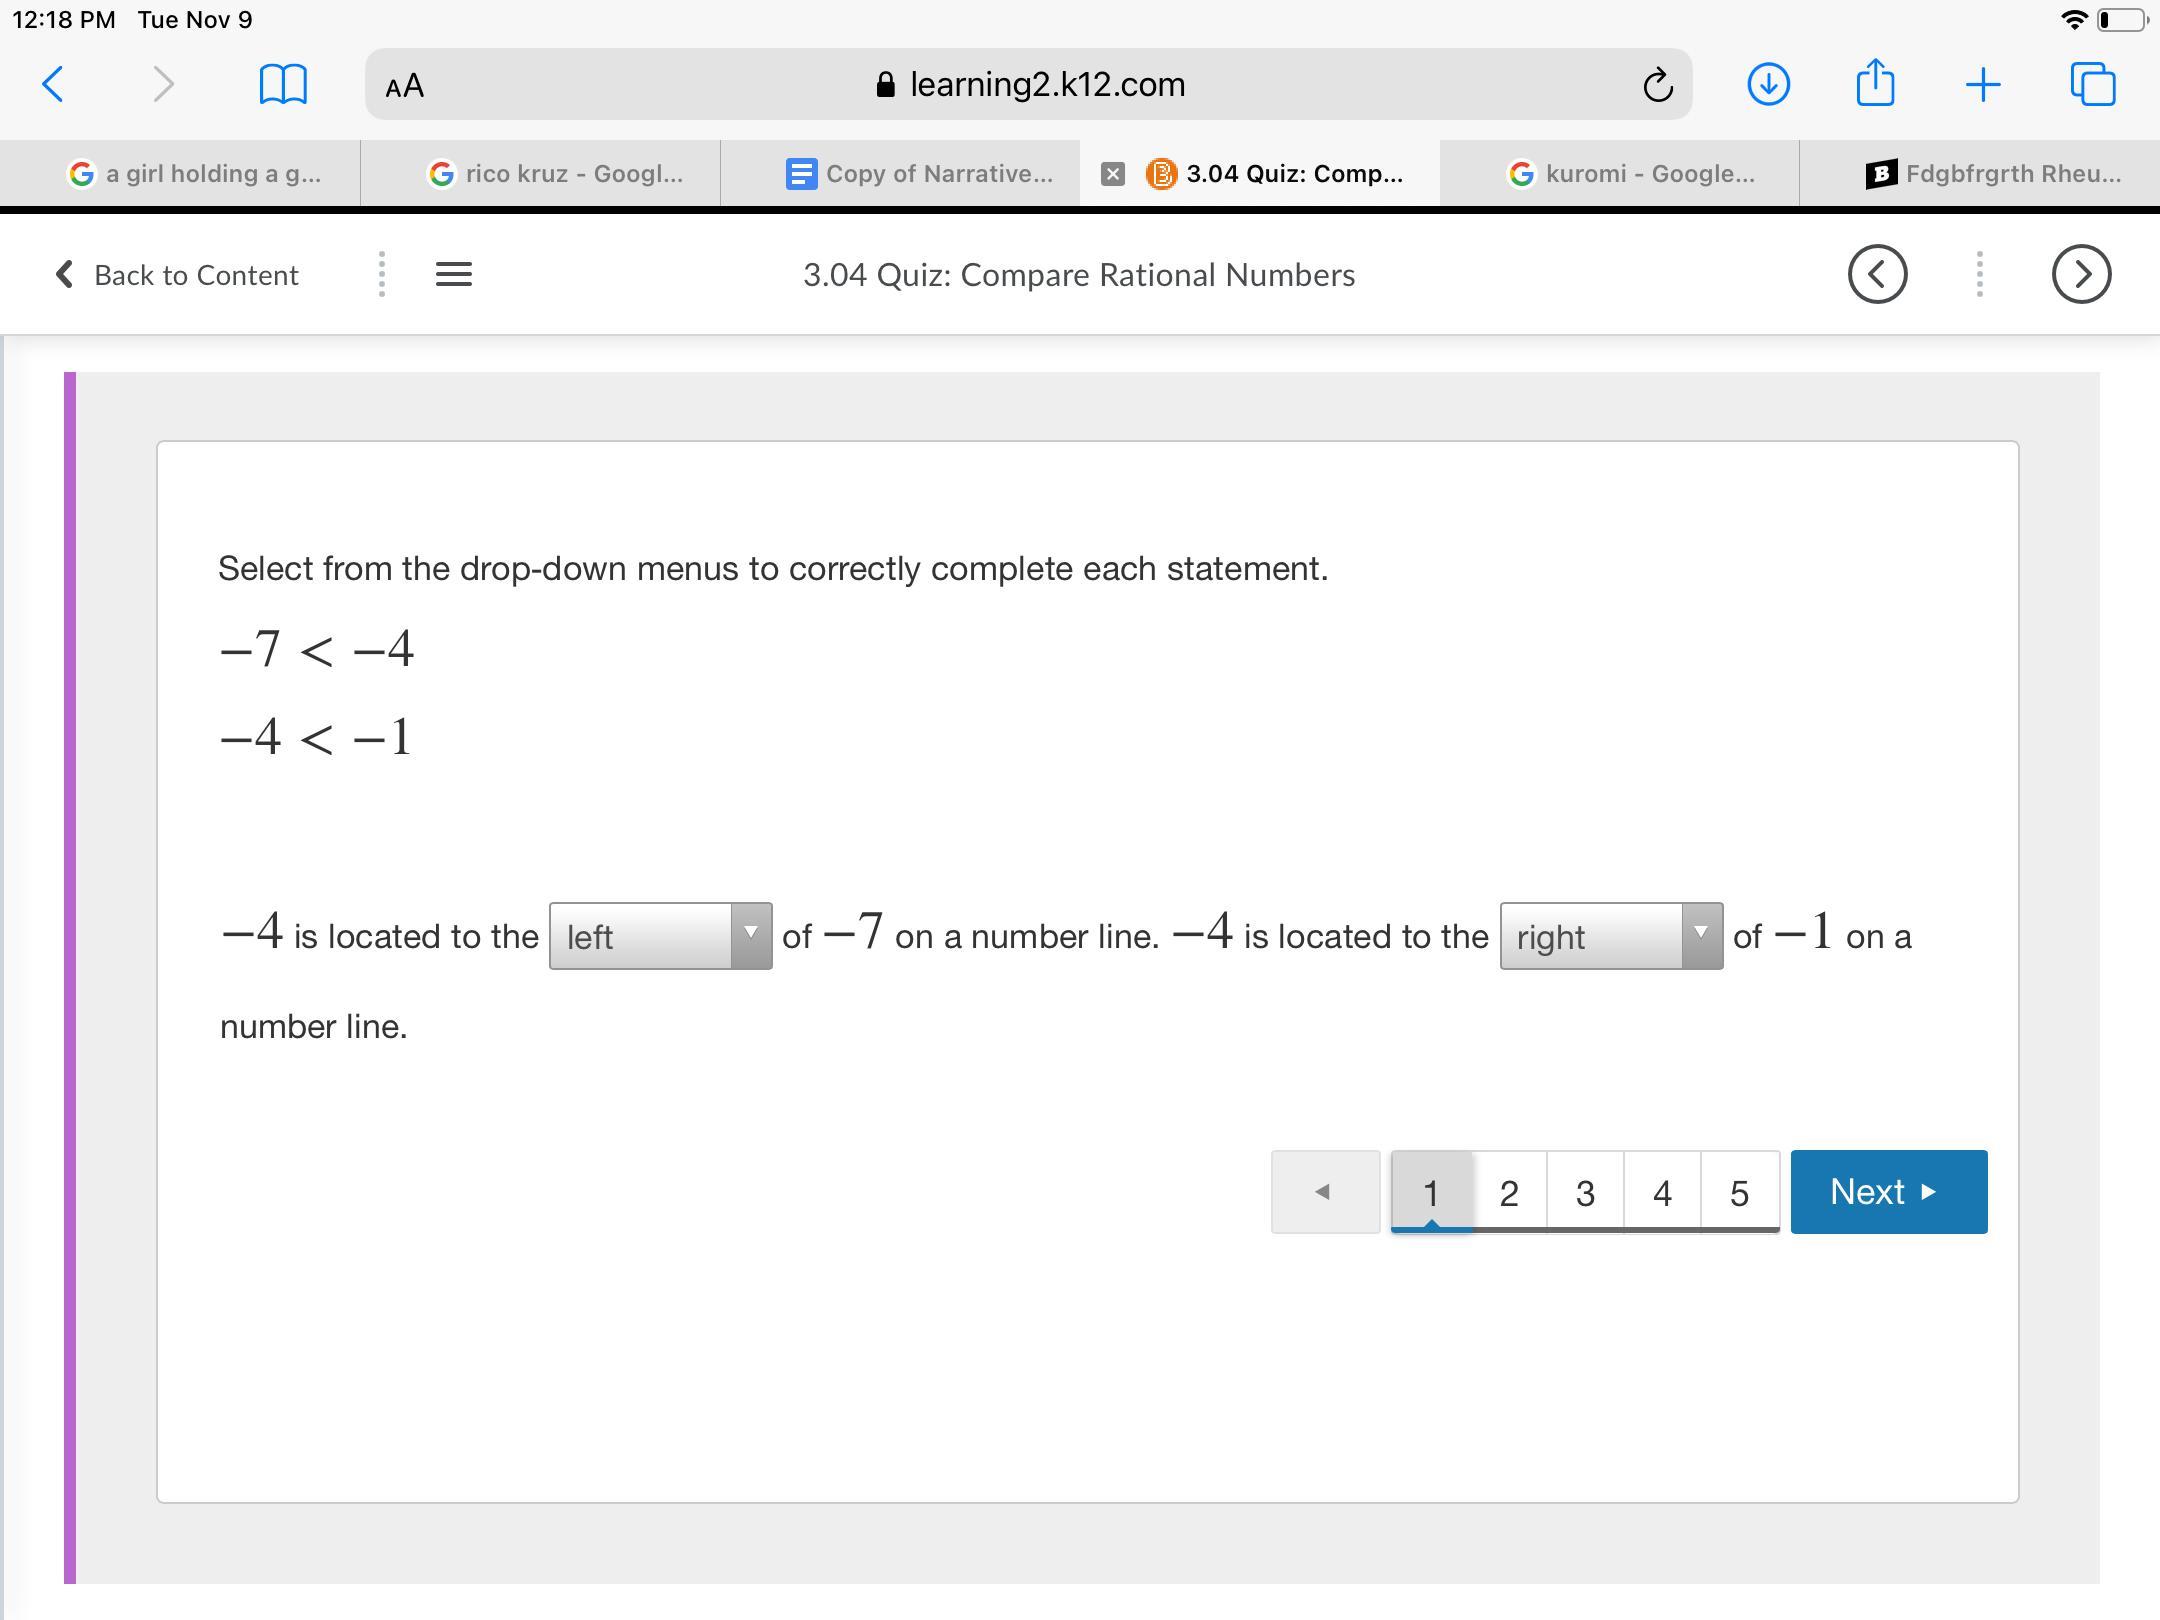Tap the learning2.k12.com address field

tap(1030, 85)
